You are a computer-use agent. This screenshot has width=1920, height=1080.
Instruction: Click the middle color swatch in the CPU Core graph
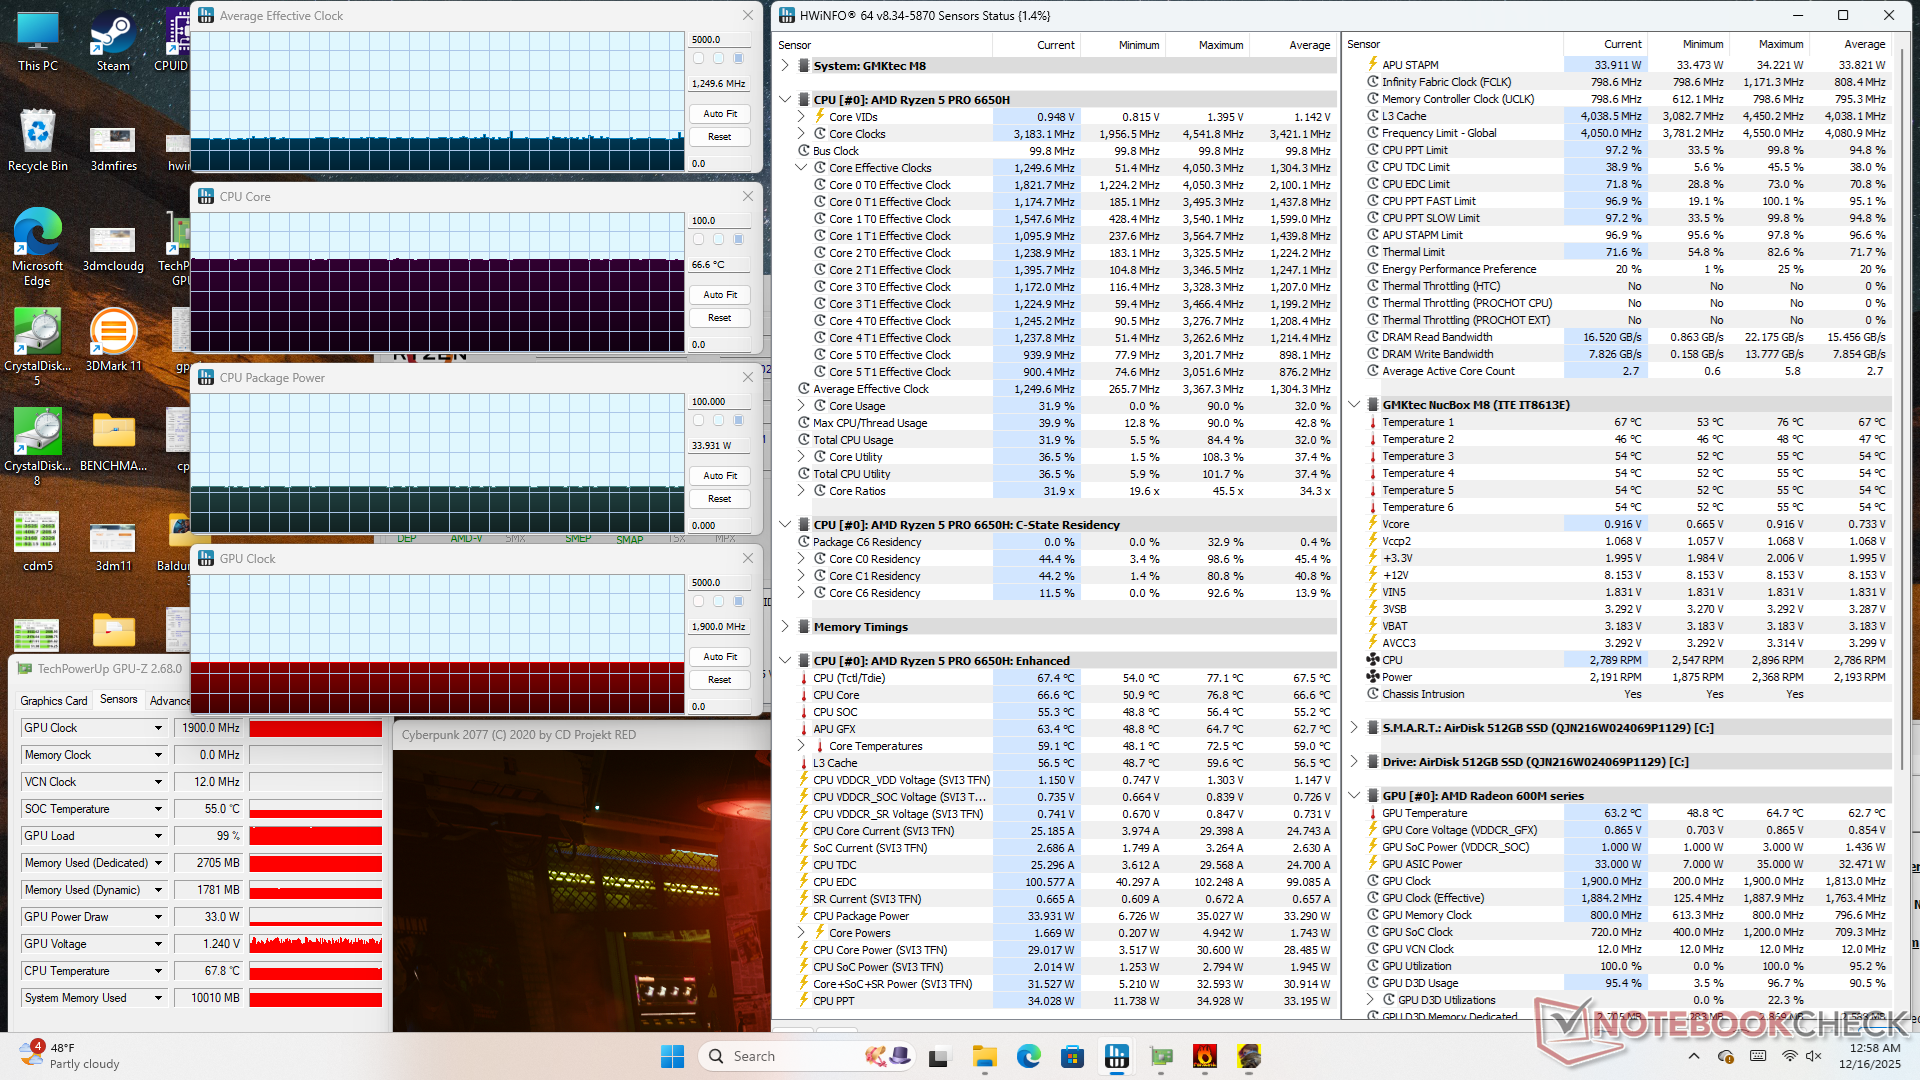coord(718,239)
